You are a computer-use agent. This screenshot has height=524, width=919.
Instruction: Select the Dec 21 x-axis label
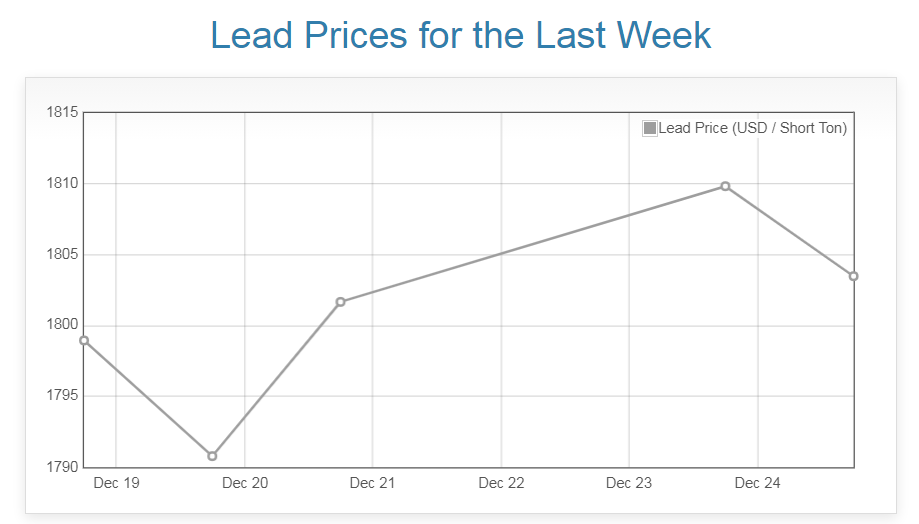pyautogui.click(x=372, y=484)
